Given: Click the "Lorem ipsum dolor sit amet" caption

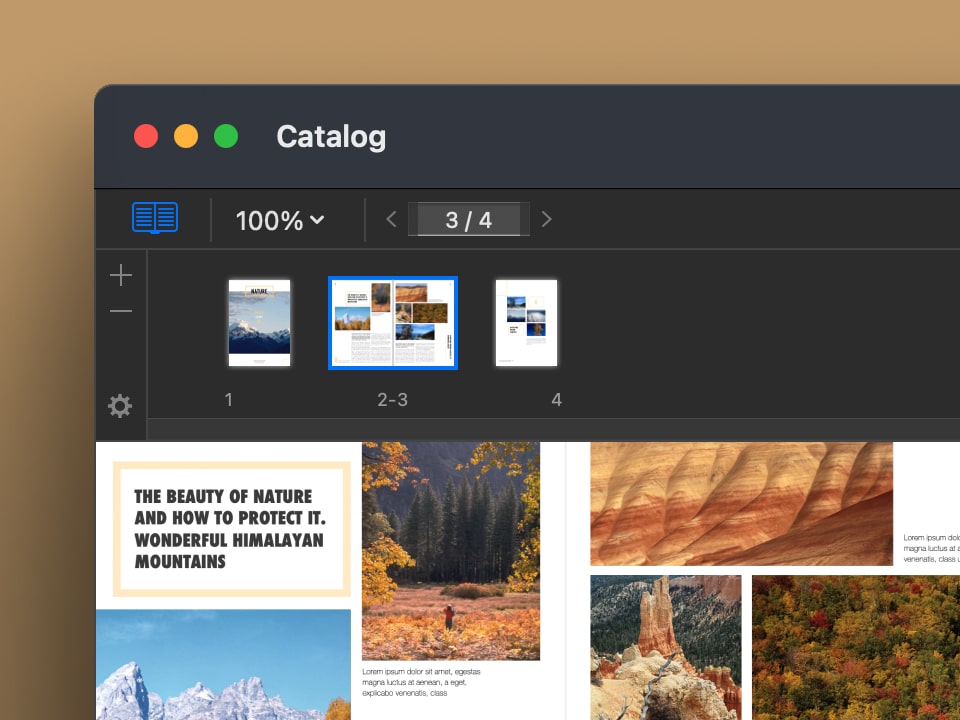Looking at the screenshot, I should pos(421,682).
